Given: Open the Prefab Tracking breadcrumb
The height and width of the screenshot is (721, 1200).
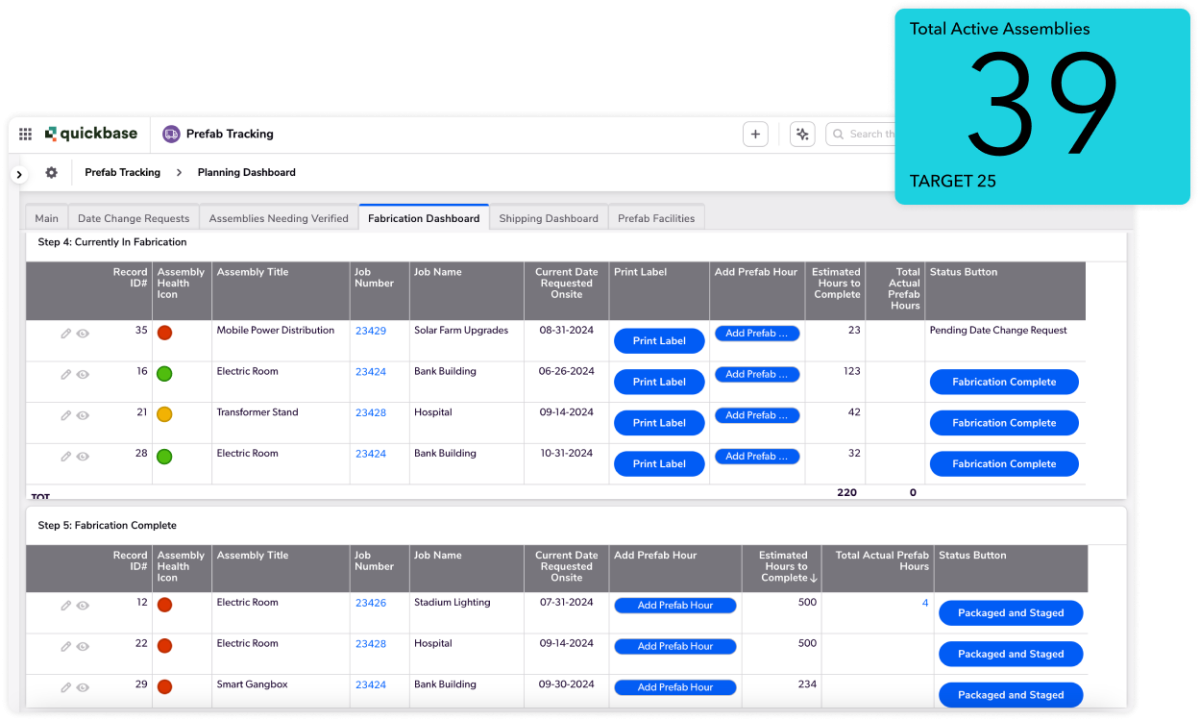Looking at the screenshot, I should tap(122, 172).
